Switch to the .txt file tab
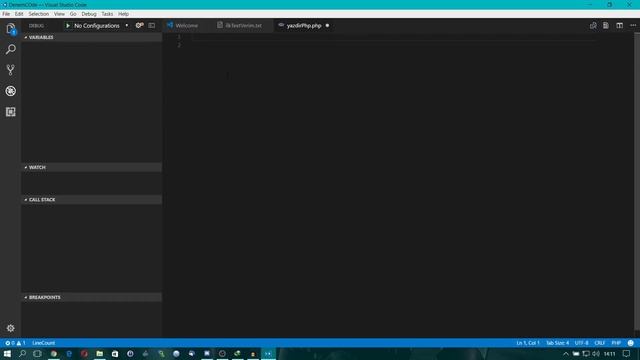This screenshot has height=360, width=640. point(243,25)
